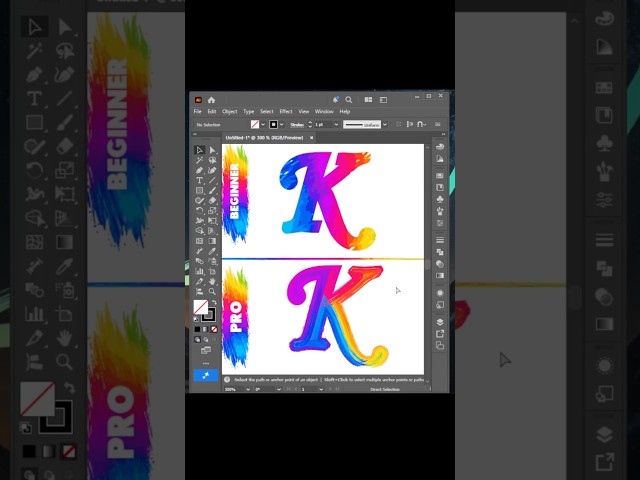Change screen mode via toolbar button
This screenshot has width=640, height=480.
(206, 350)
